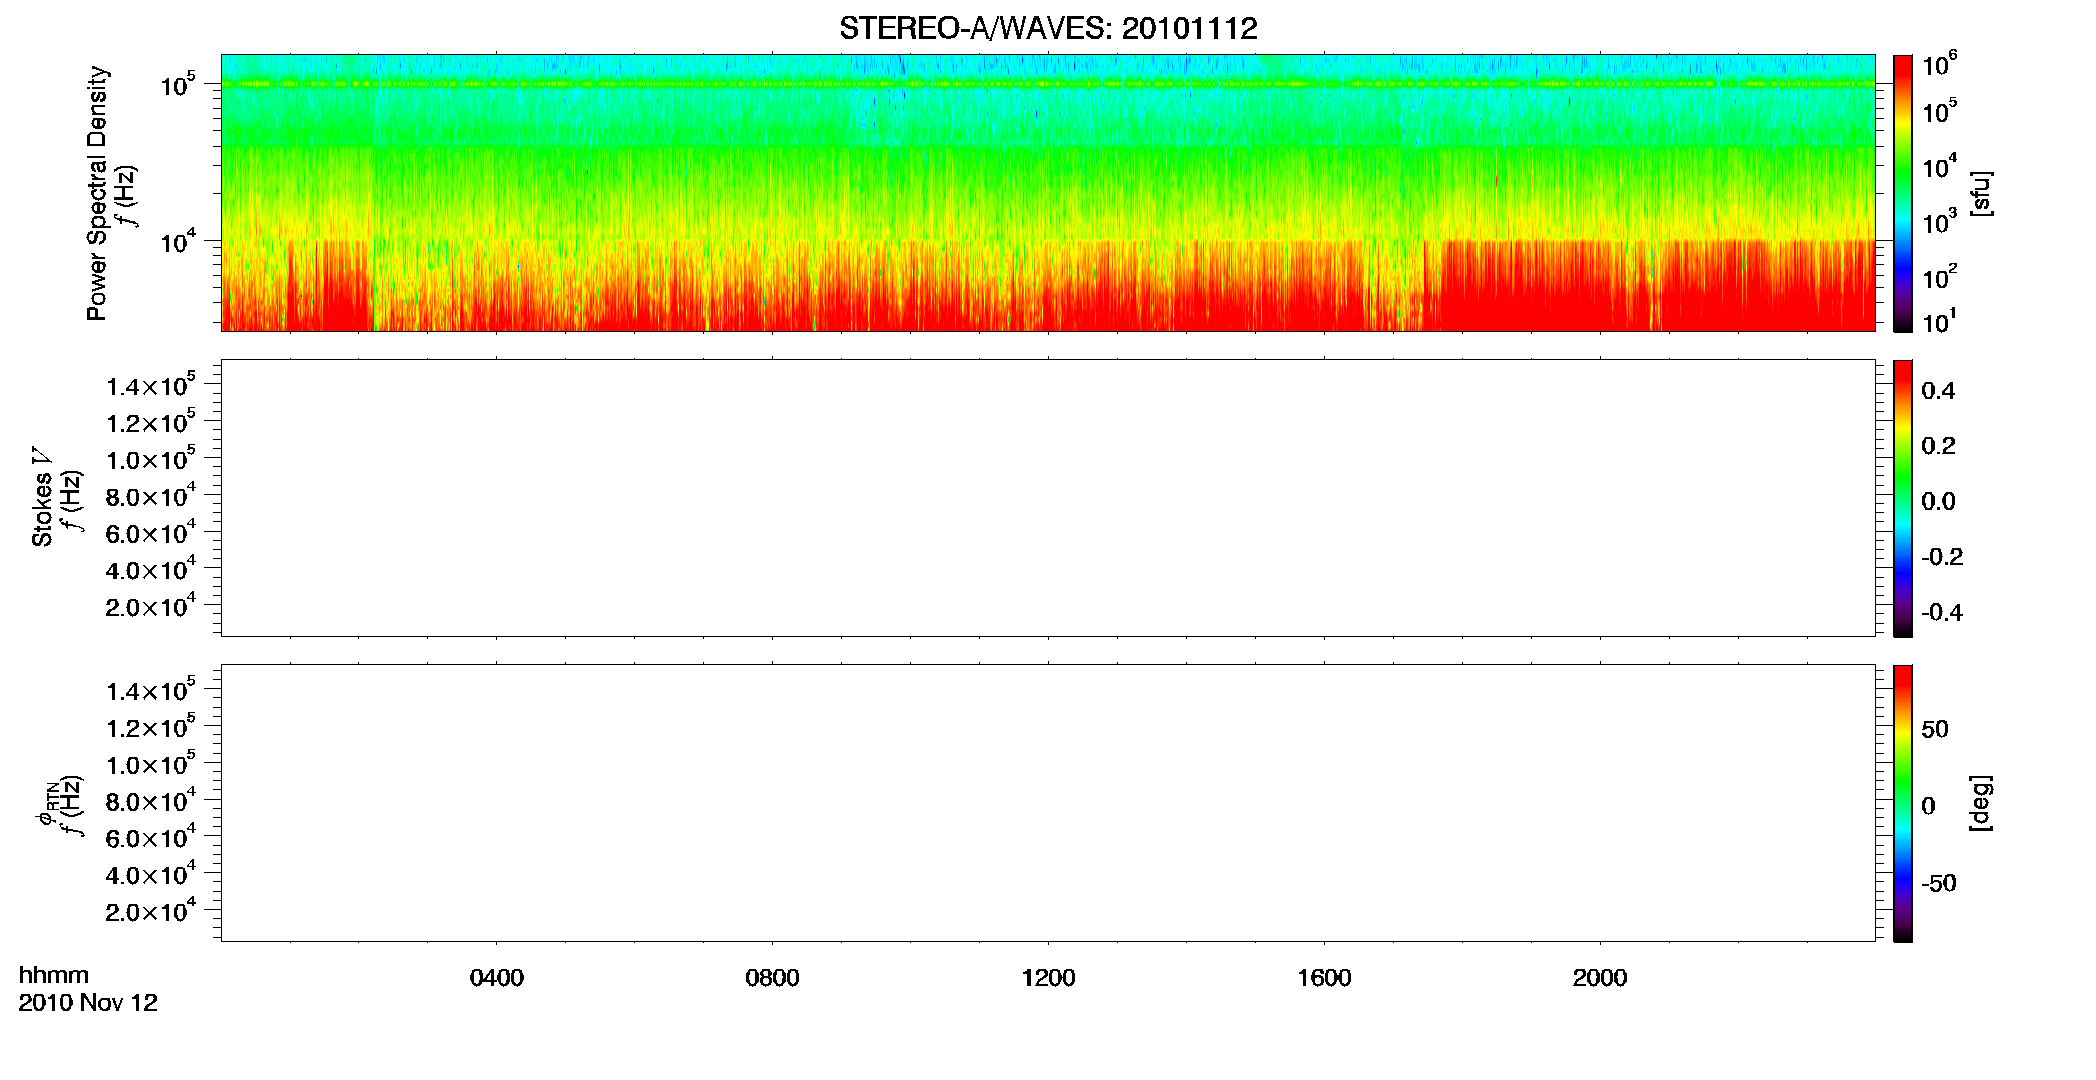This screenshot has height=1080, width=2096.
Task: Click the [deg] unit label
Action: 1981,803
